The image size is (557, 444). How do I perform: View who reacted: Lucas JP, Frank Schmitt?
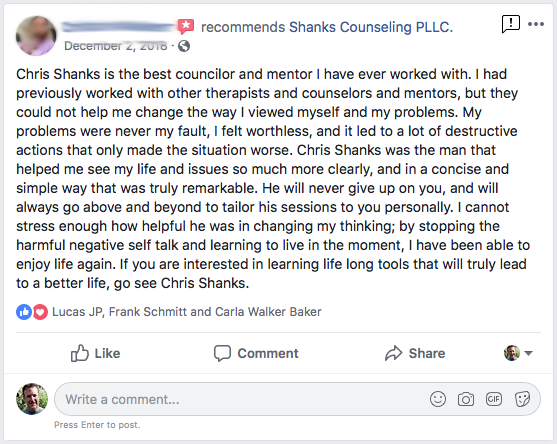186,312
